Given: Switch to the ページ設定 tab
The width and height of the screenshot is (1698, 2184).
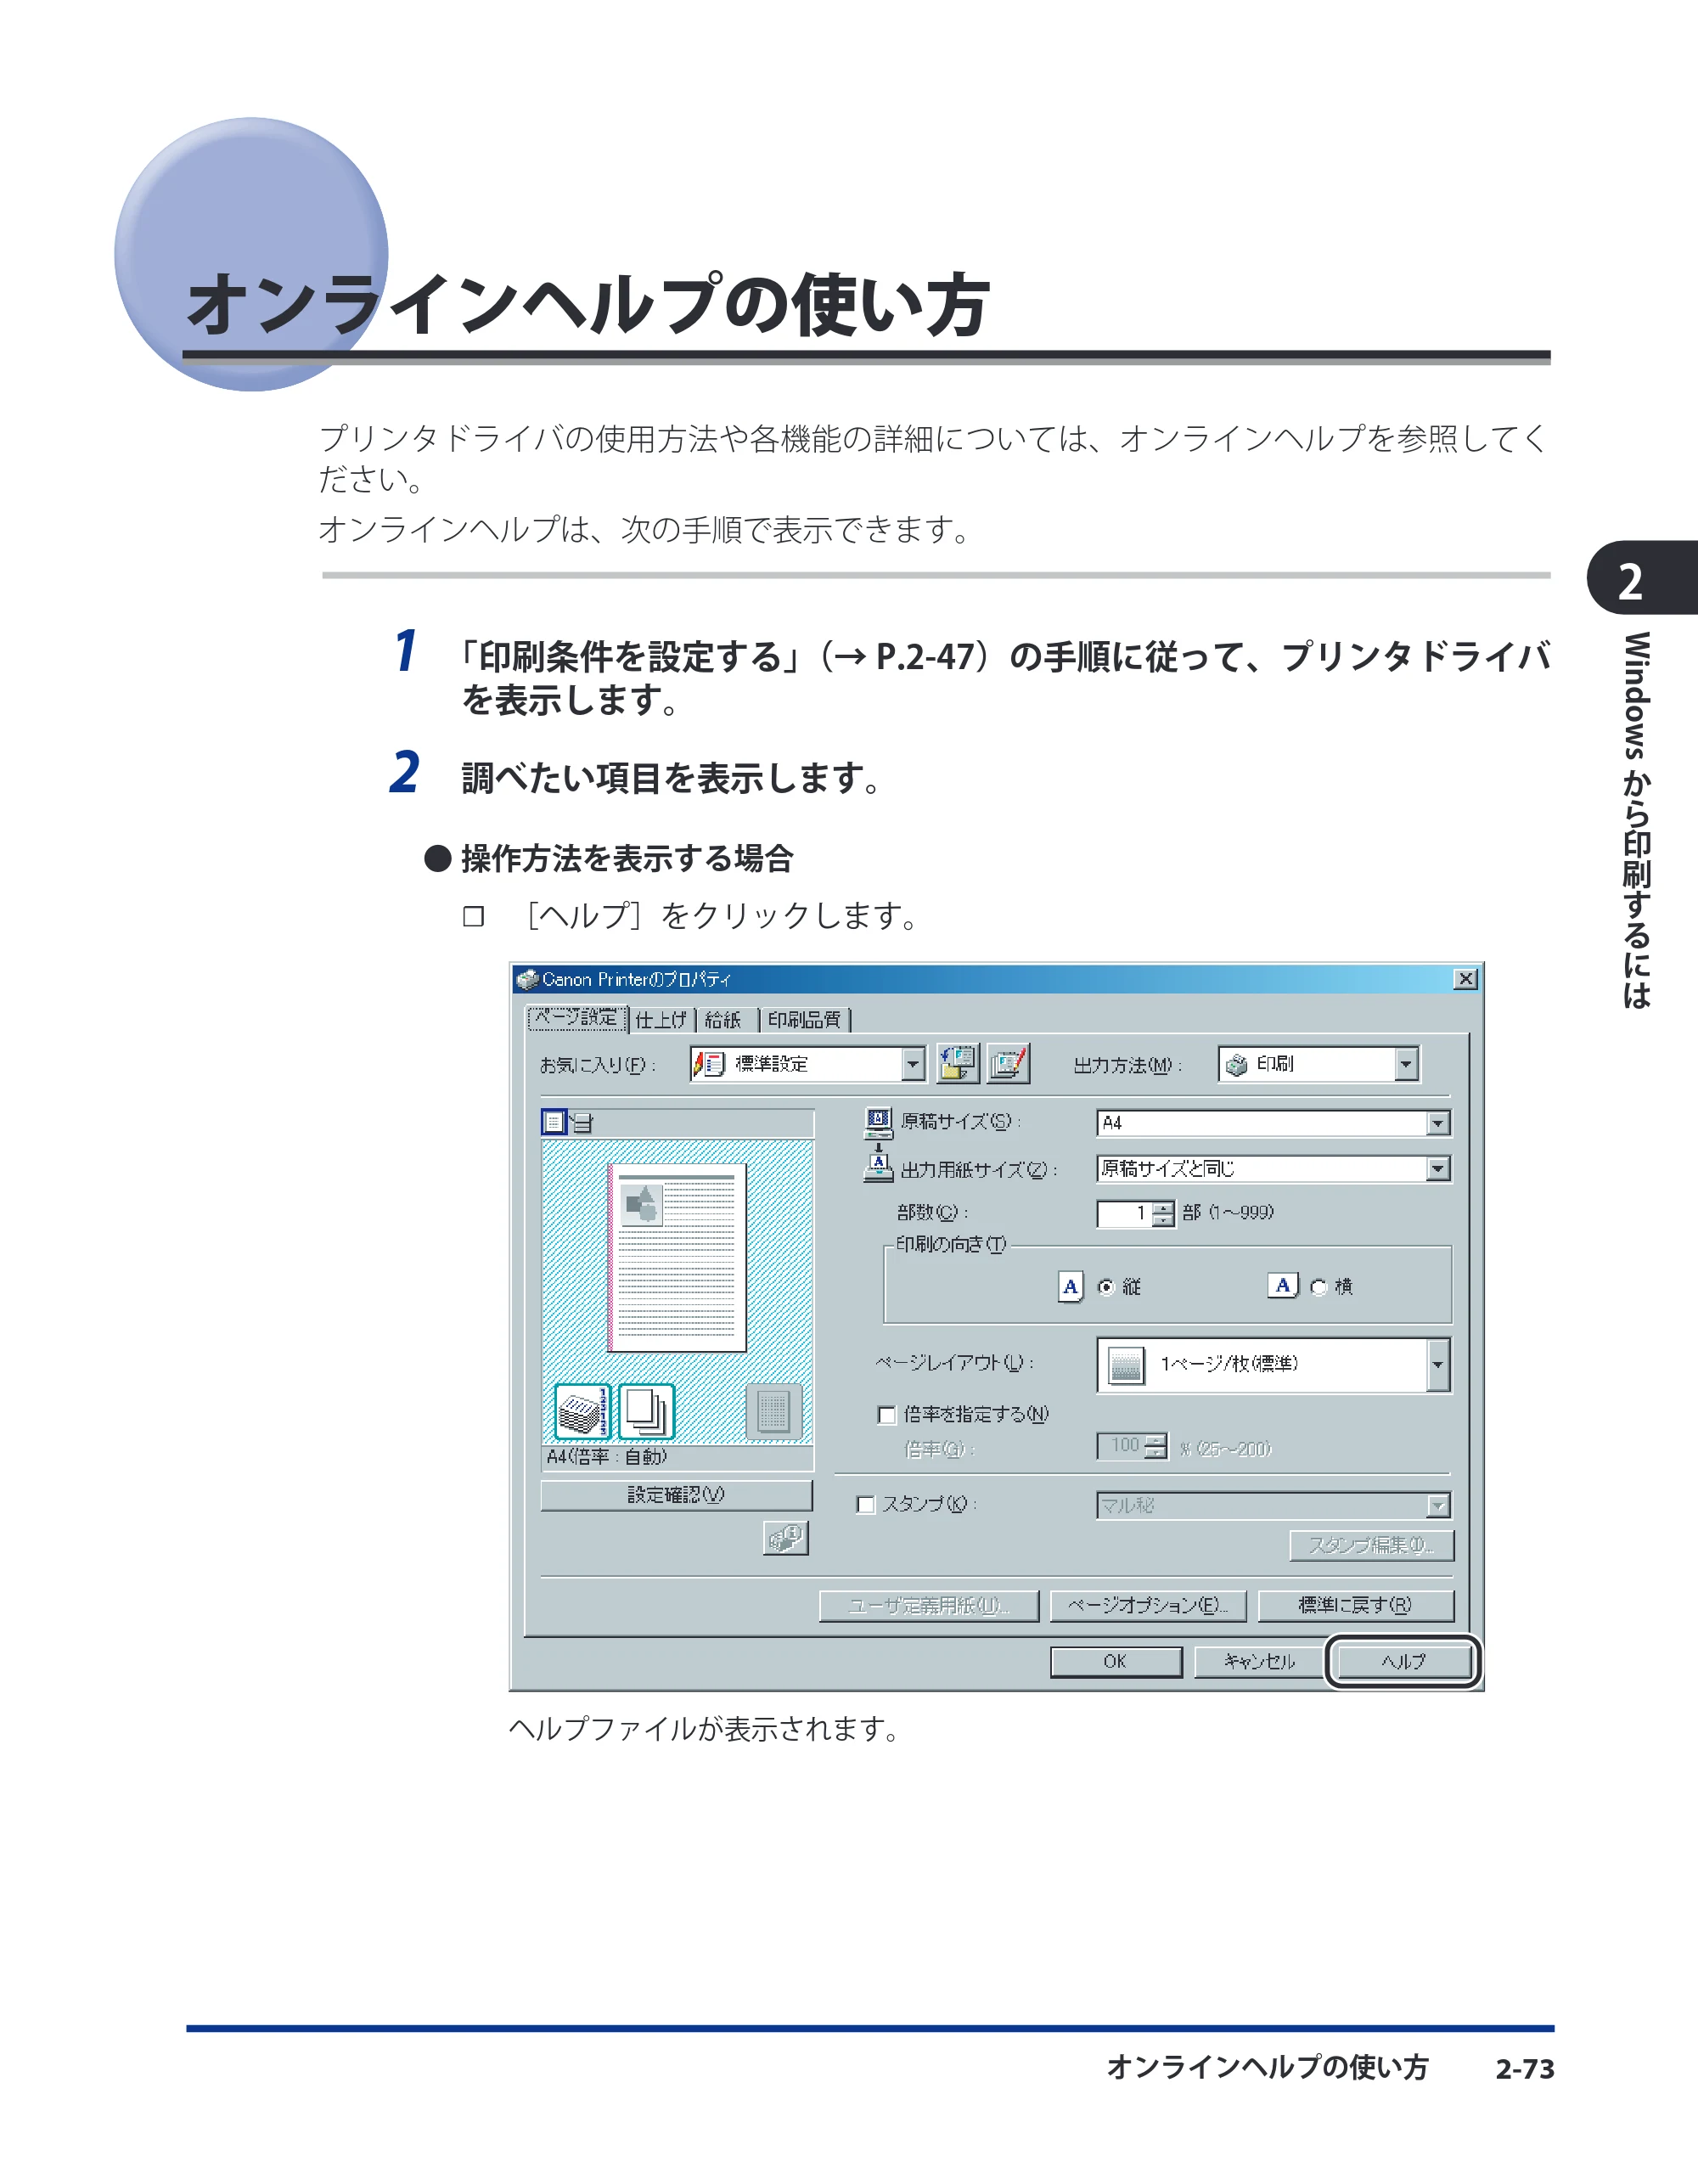Looking at the screenshot, I should (577, 1018).
